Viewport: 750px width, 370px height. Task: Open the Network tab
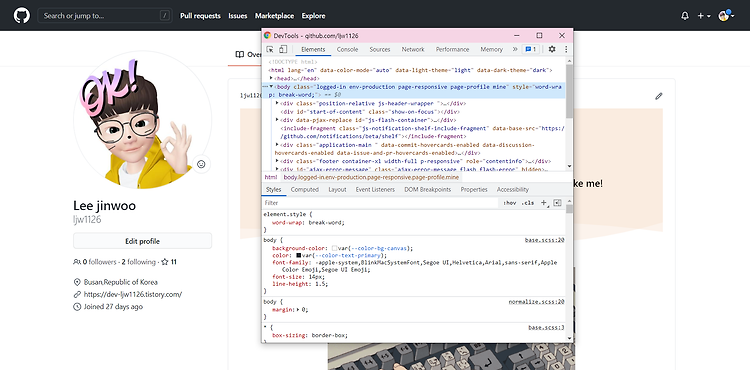[413, 49]
